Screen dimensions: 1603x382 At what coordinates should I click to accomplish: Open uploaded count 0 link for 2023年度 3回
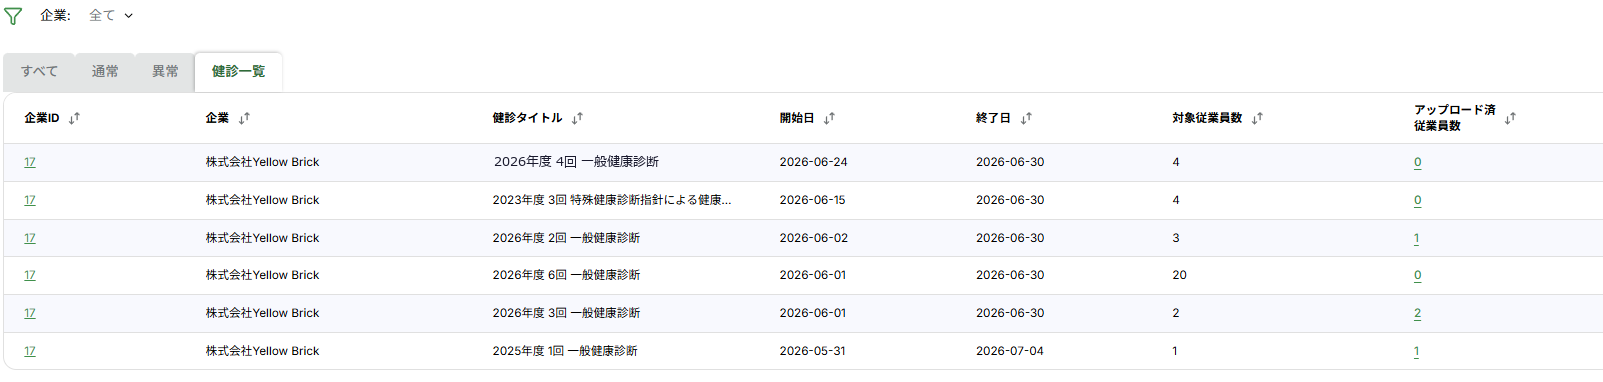pyautogui.click(x=1418, y=200)
